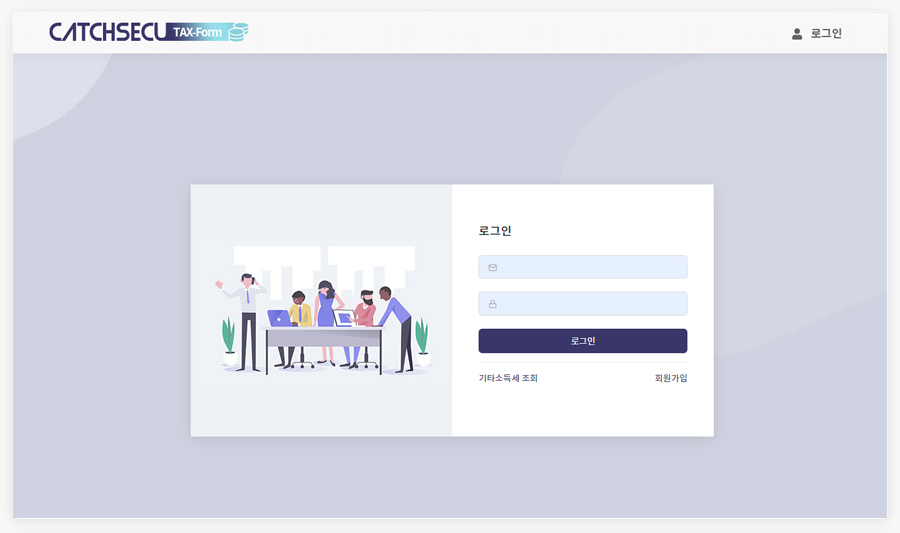Viewport: 900px width, 533px height.
Task: Click the right potted plant illustration
Action: click(x=422, y=342)
